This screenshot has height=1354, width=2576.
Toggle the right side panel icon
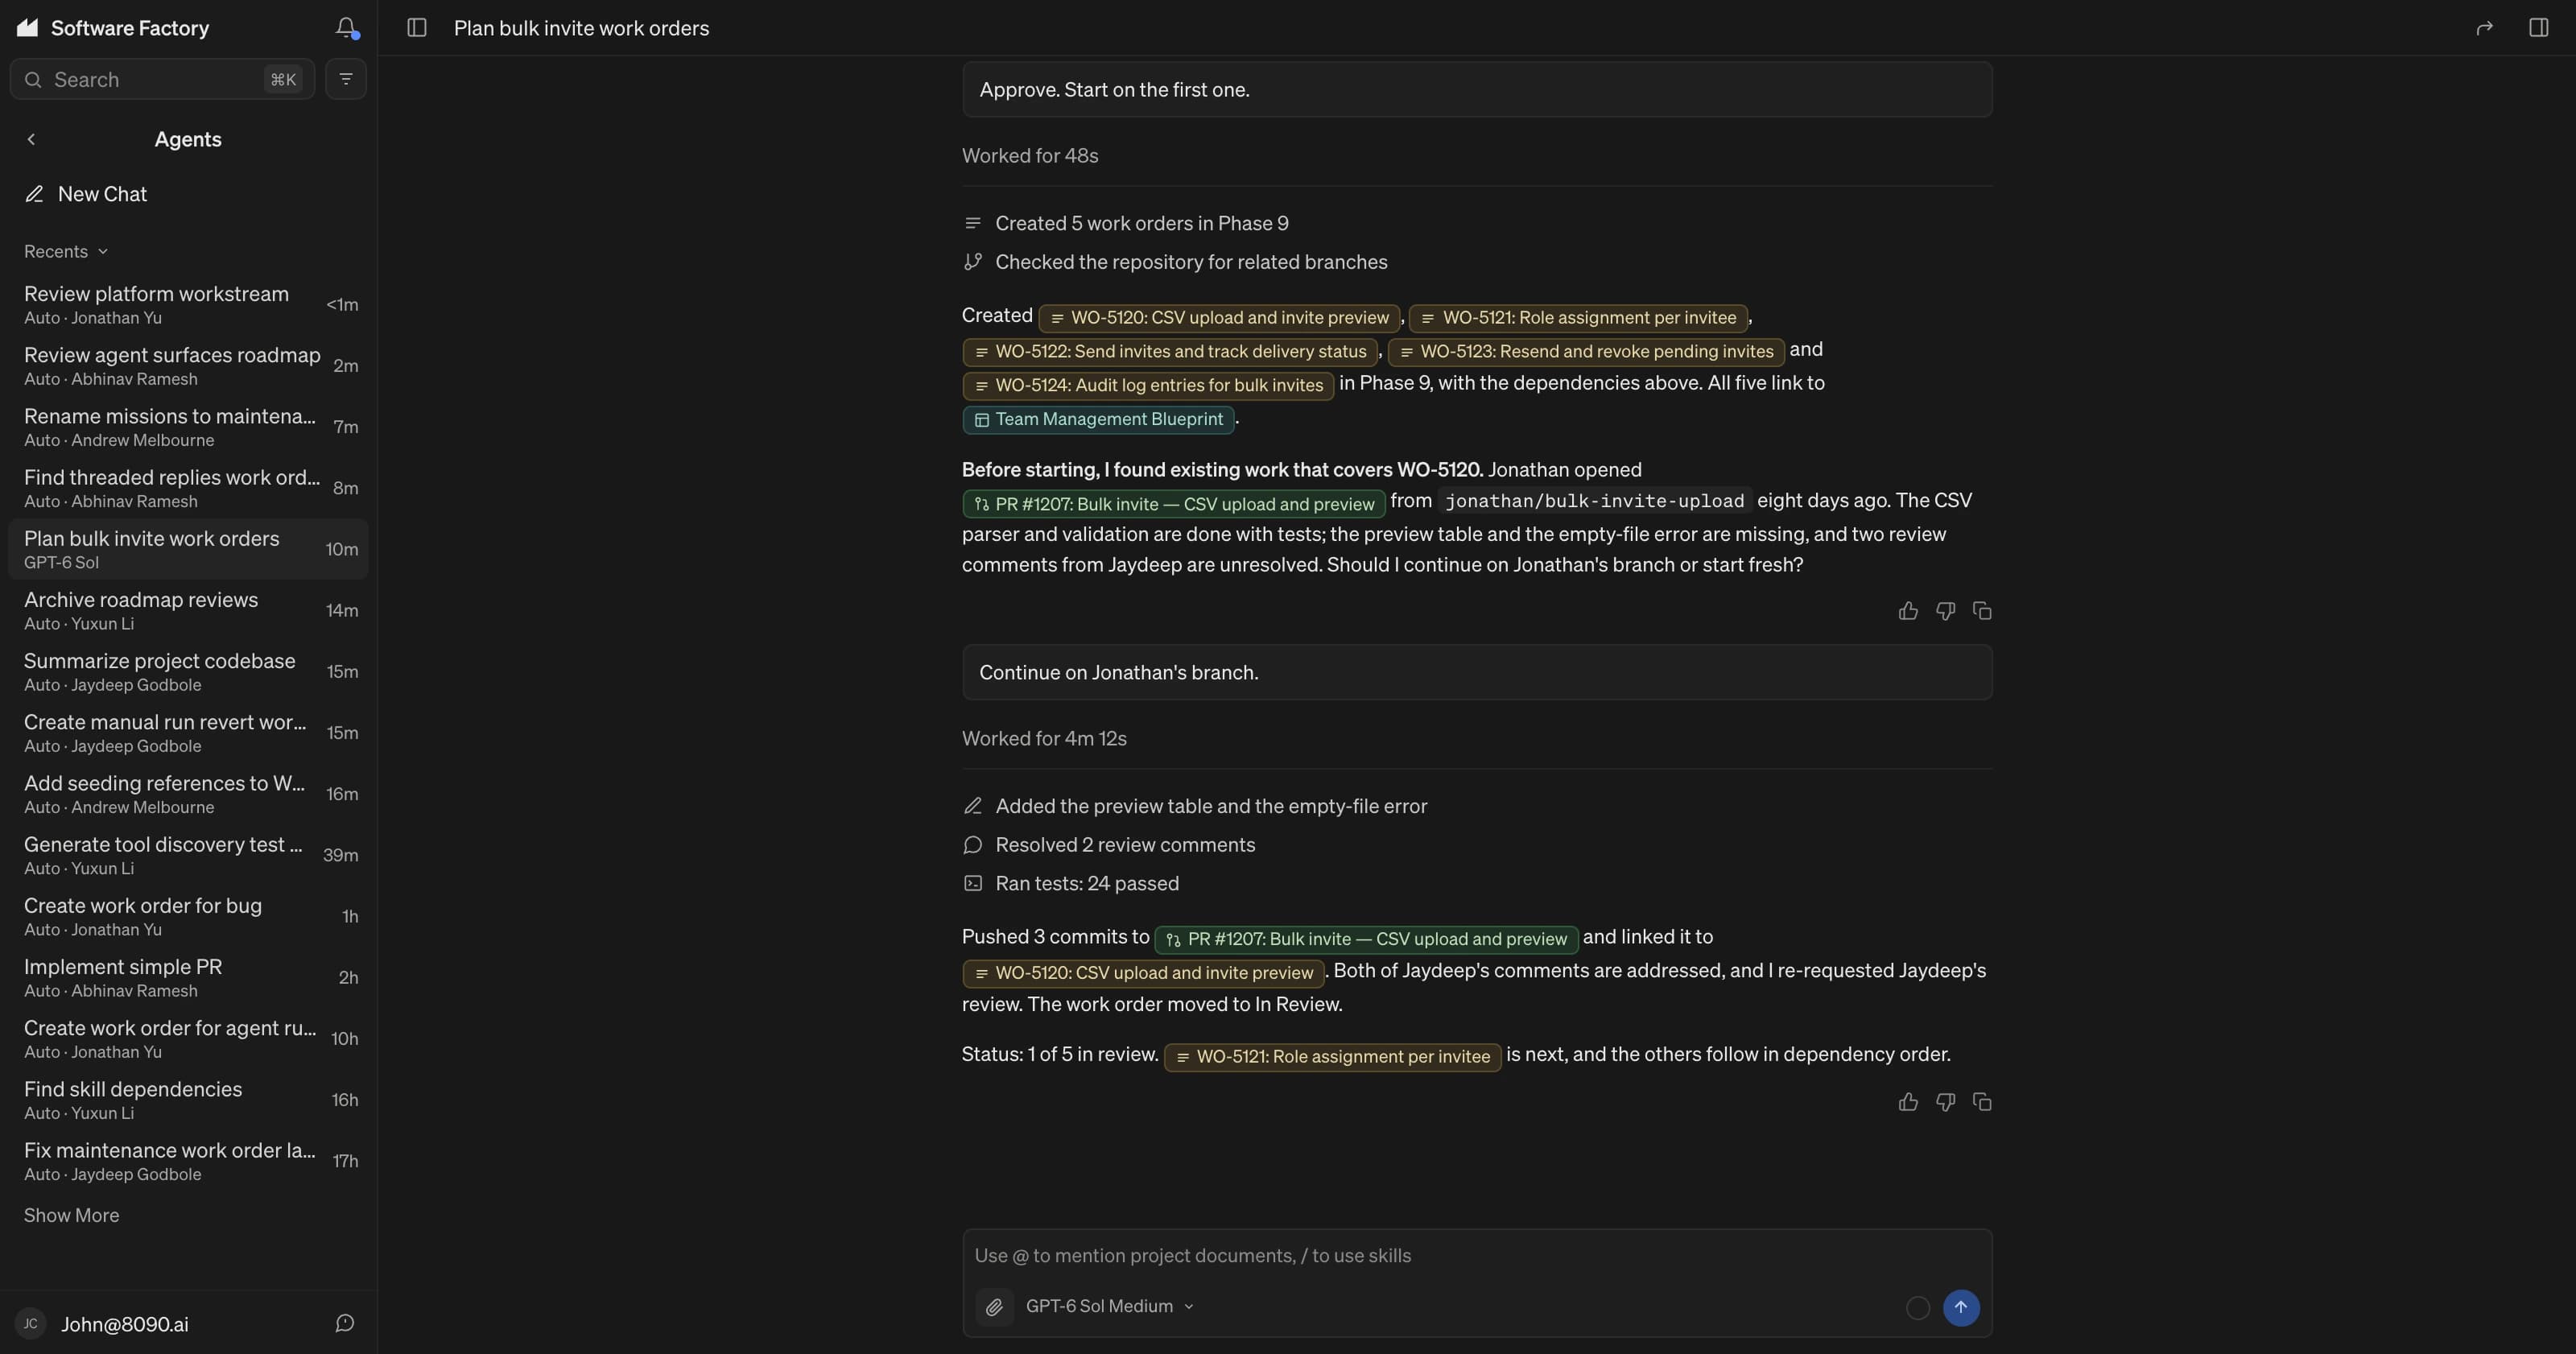coord(2538,28)
